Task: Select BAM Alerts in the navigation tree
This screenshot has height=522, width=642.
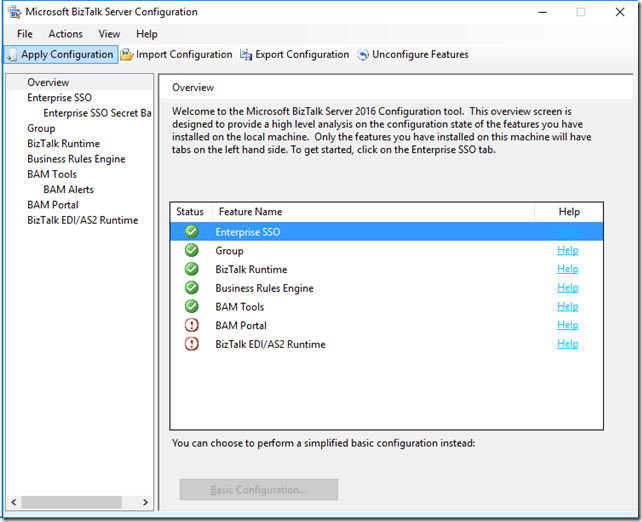Action: [68, 190]
